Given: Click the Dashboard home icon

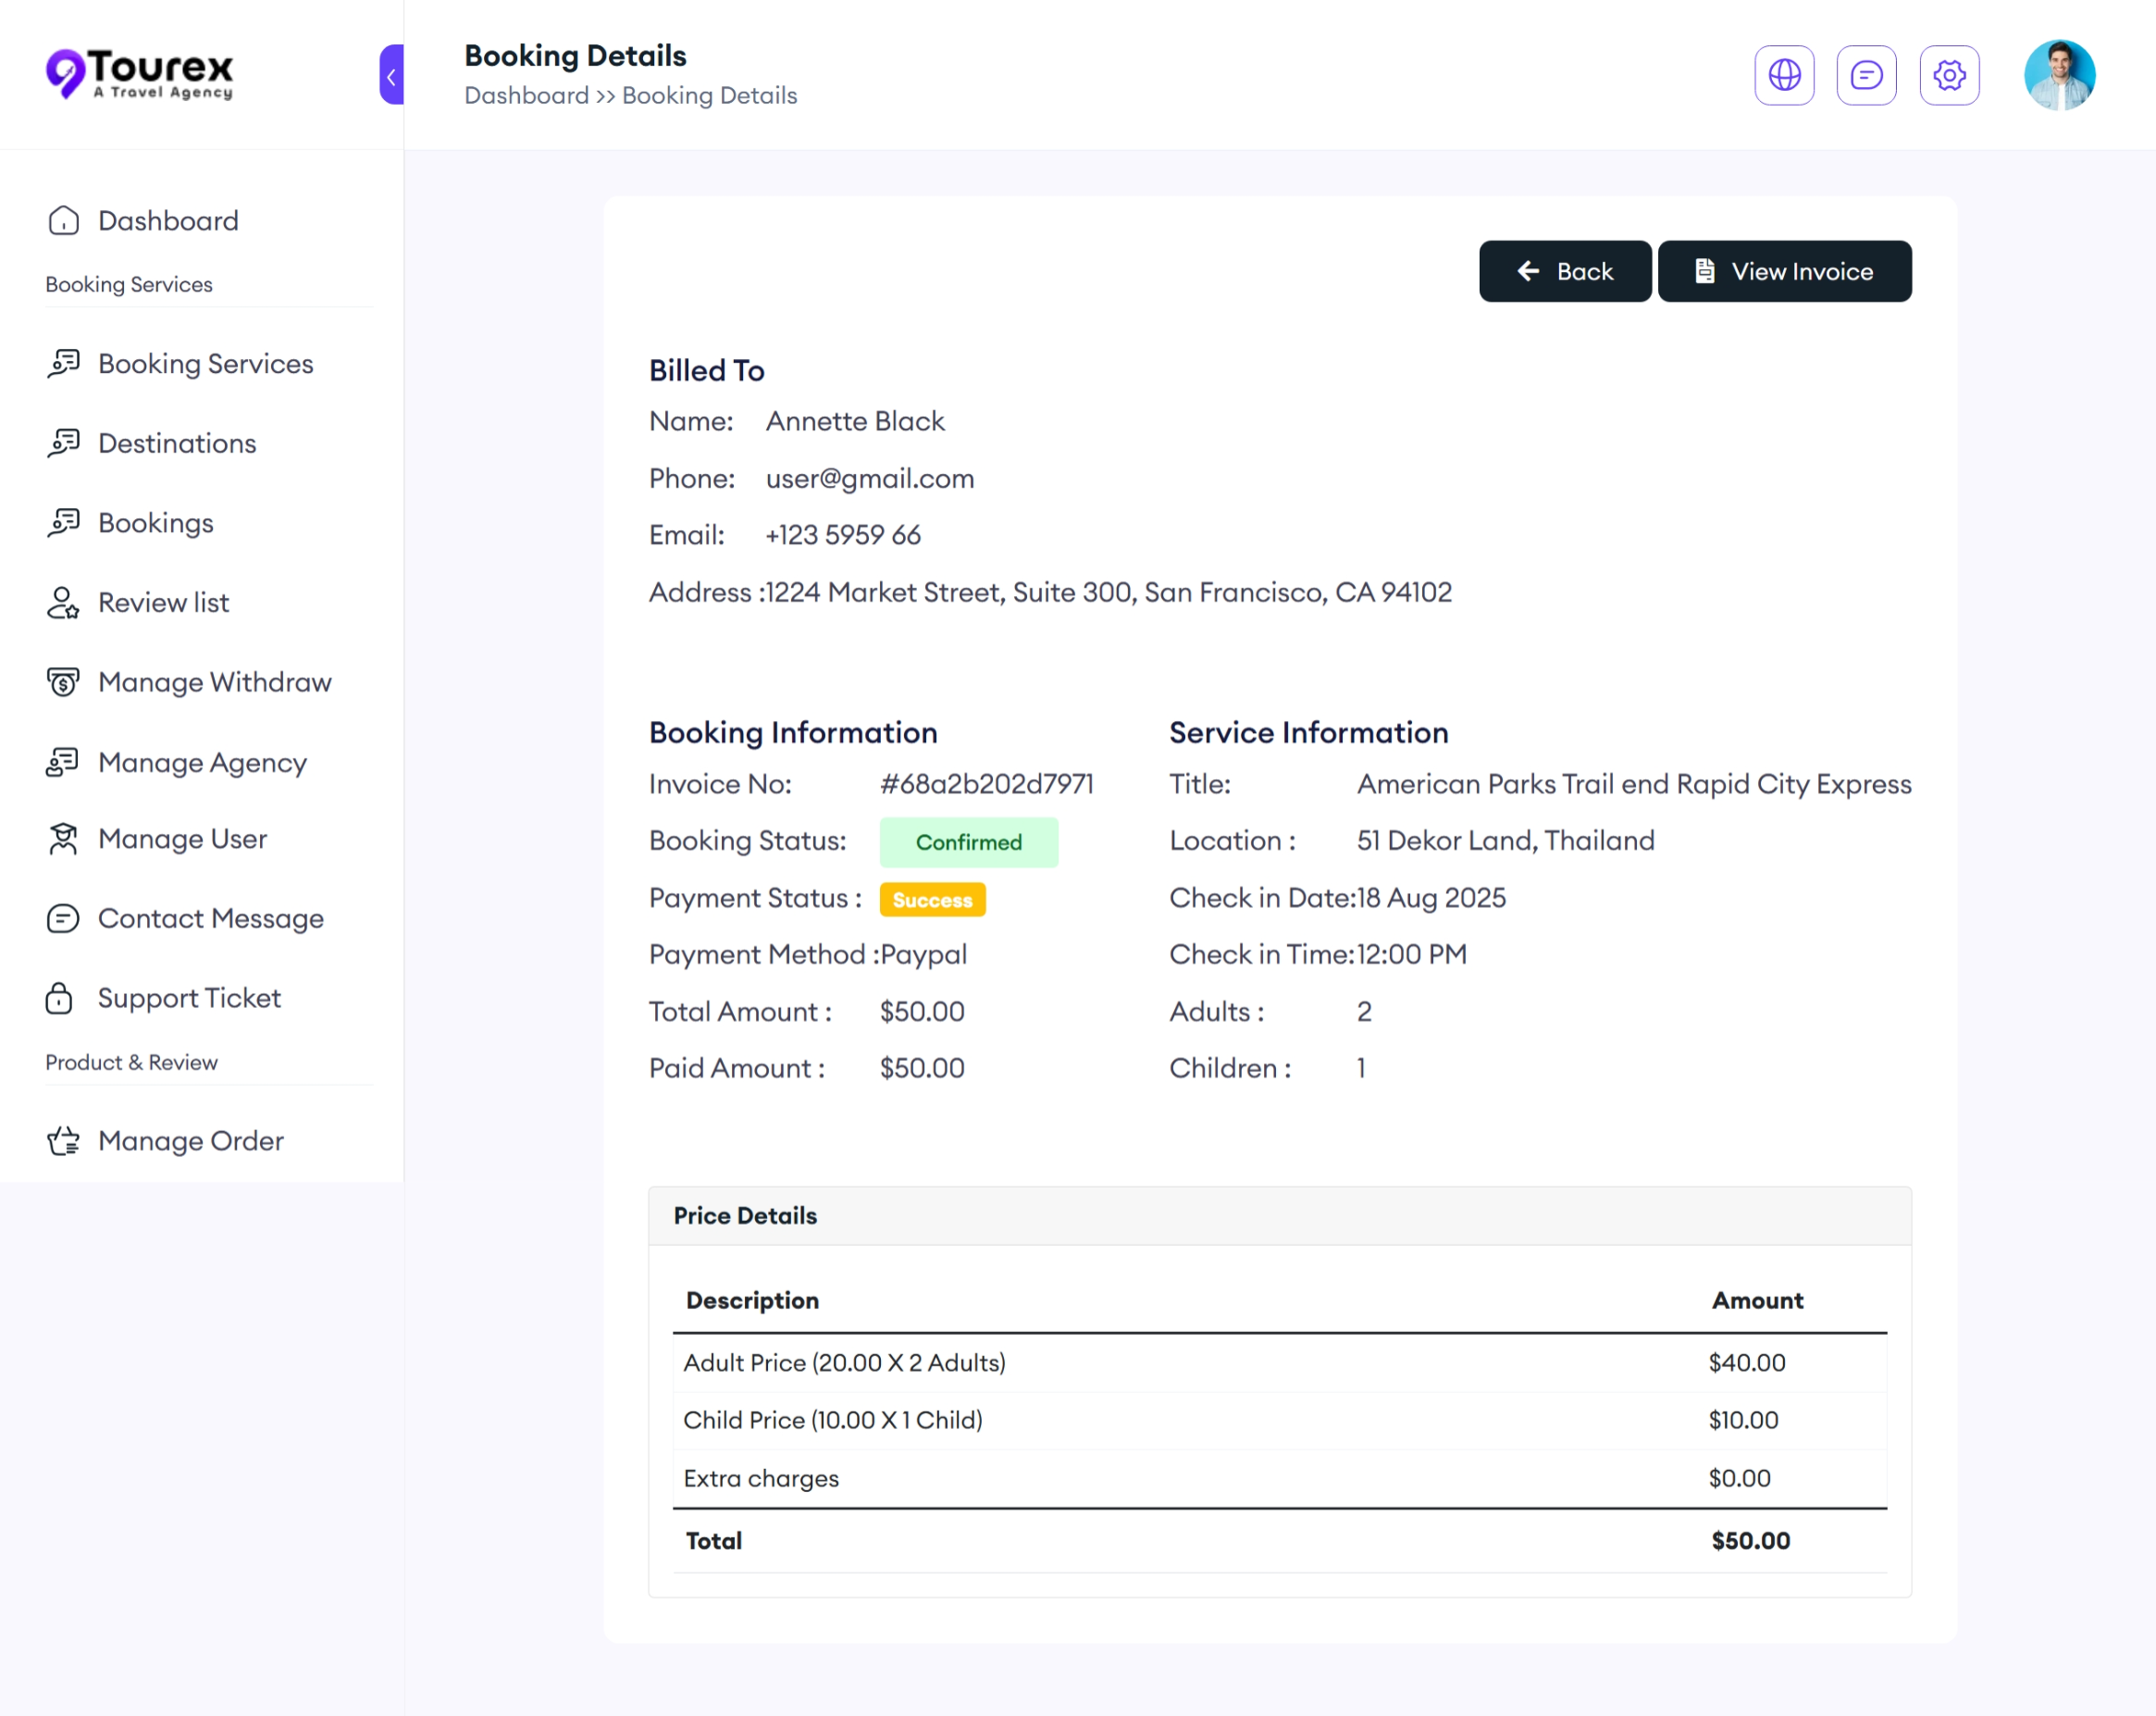Looking at the screenshot, I should click(63, 220).
